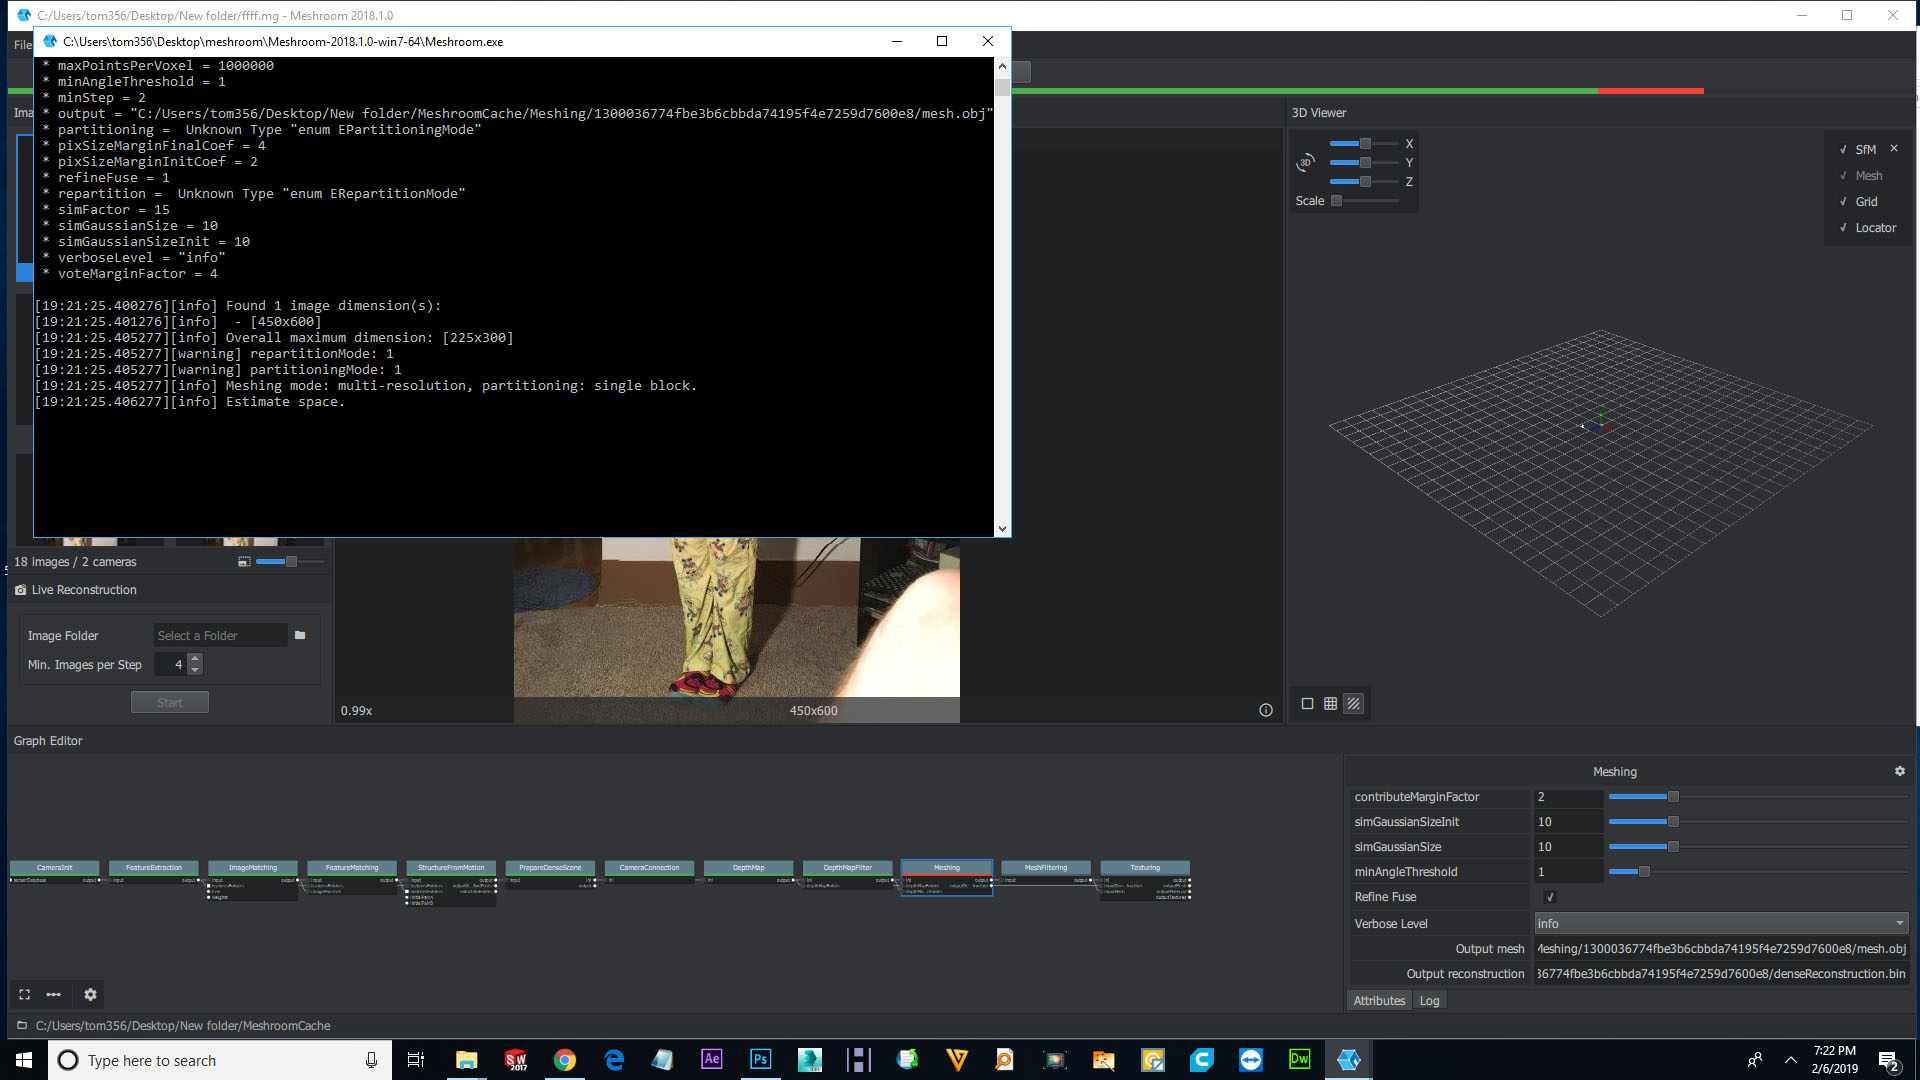Enable textured shading mode in 3D Viewer
The width and height of the screenshot is (1920, 1080).
(x=1354, y=703)
